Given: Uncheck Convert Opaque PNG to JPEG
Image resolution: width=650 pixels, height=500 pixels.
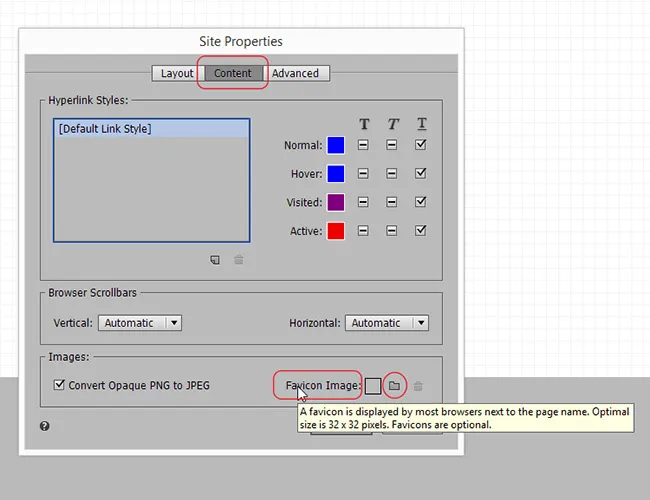Looking at the screenshot, I should tap(60, 385).
